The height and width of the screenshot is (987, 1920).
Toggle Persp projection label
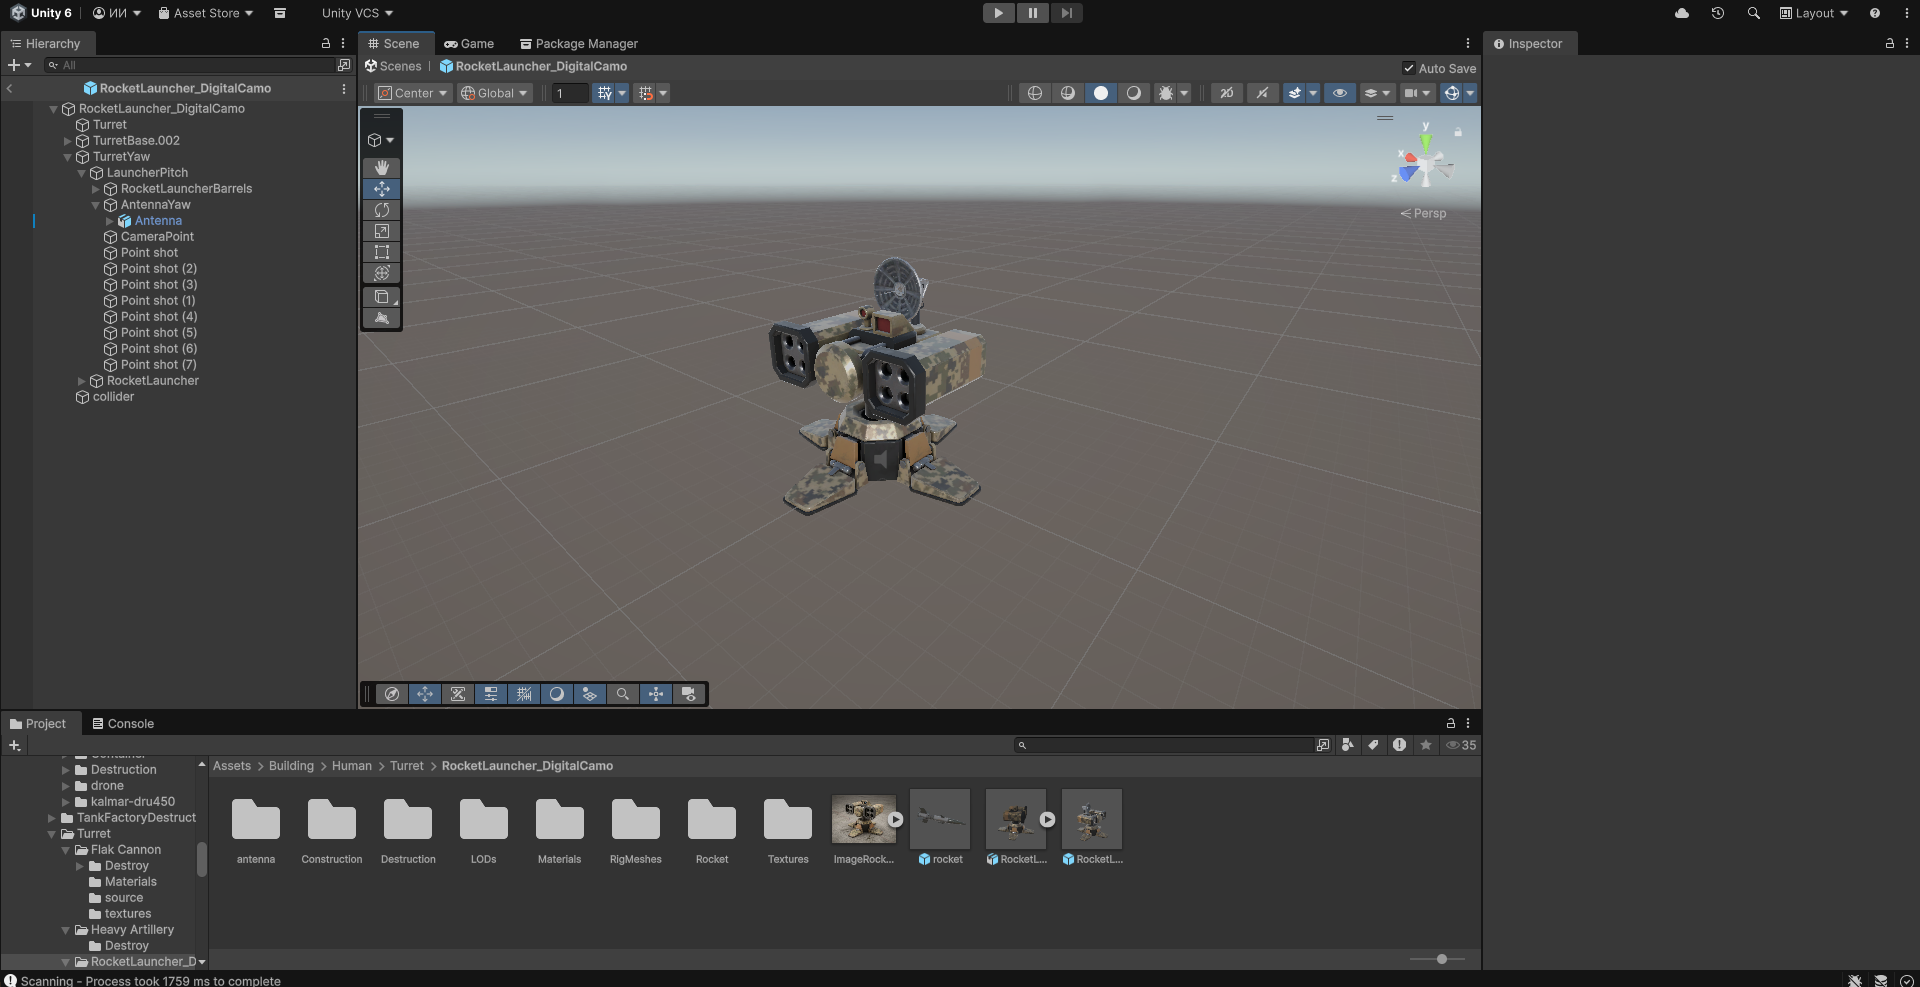click(1423, 213)
